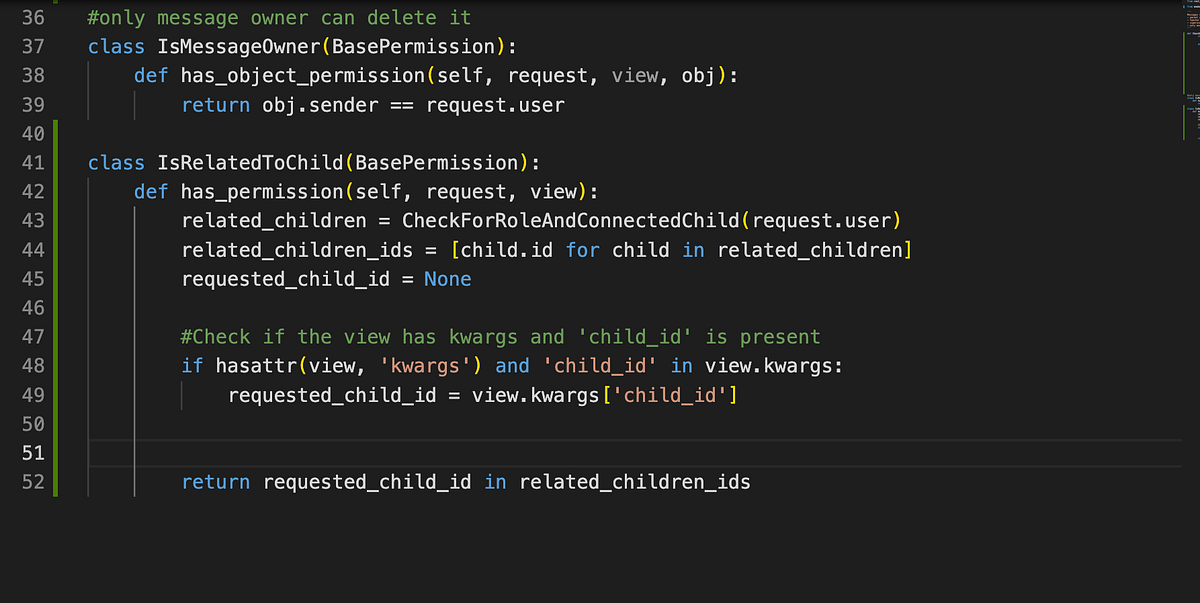Click line number 36
Viewport: 1200px width, 603px height.
tap(32, 17)
